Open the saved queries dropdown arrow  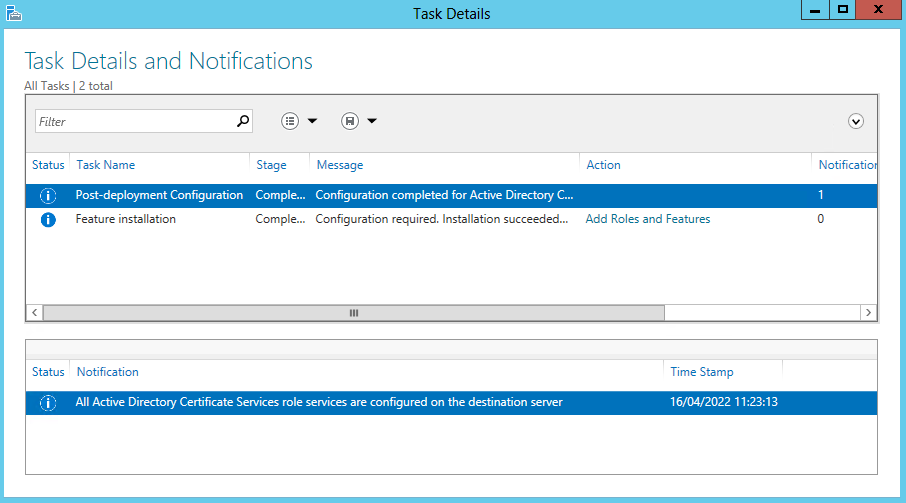point(372,121)
